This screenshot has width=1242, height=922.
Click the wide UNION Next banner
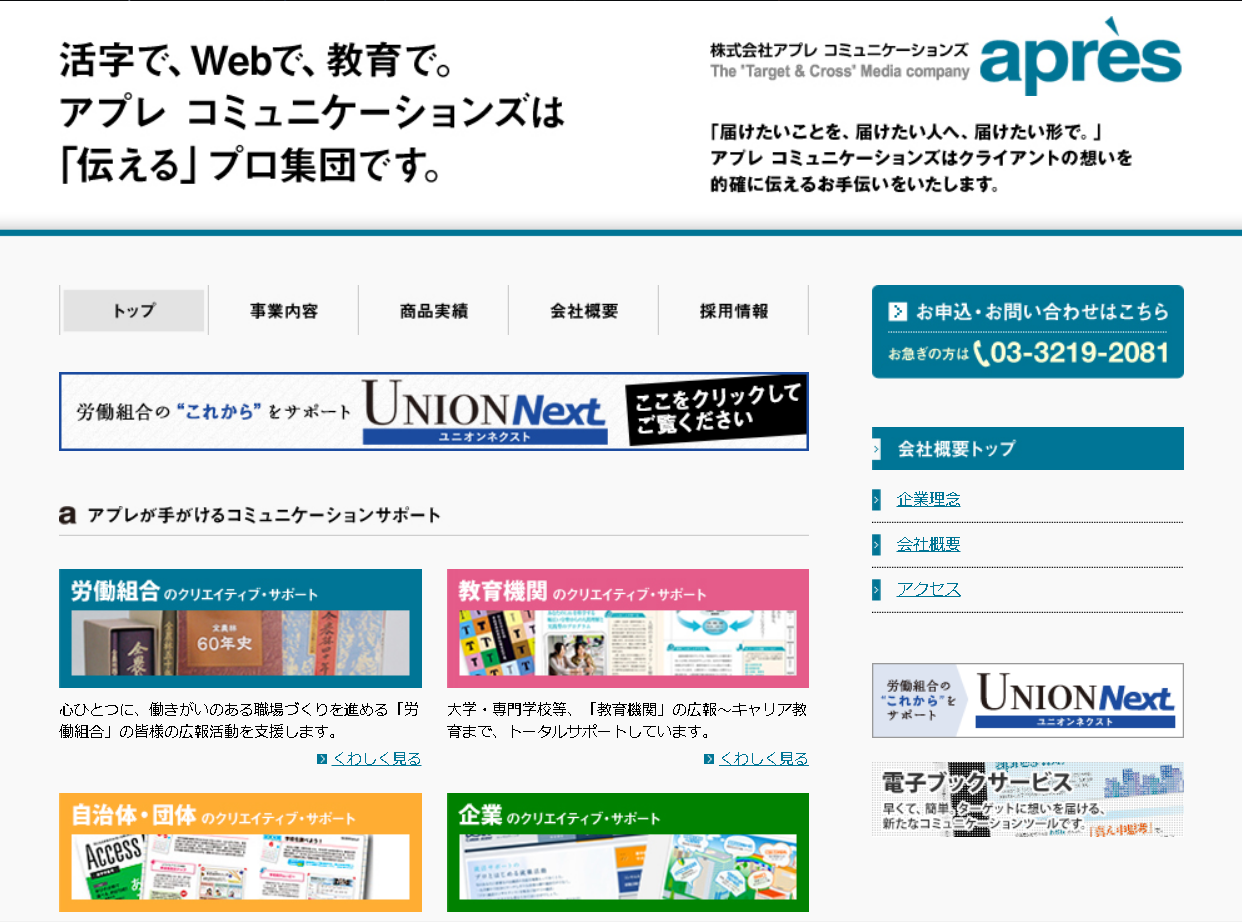[433, 411]
